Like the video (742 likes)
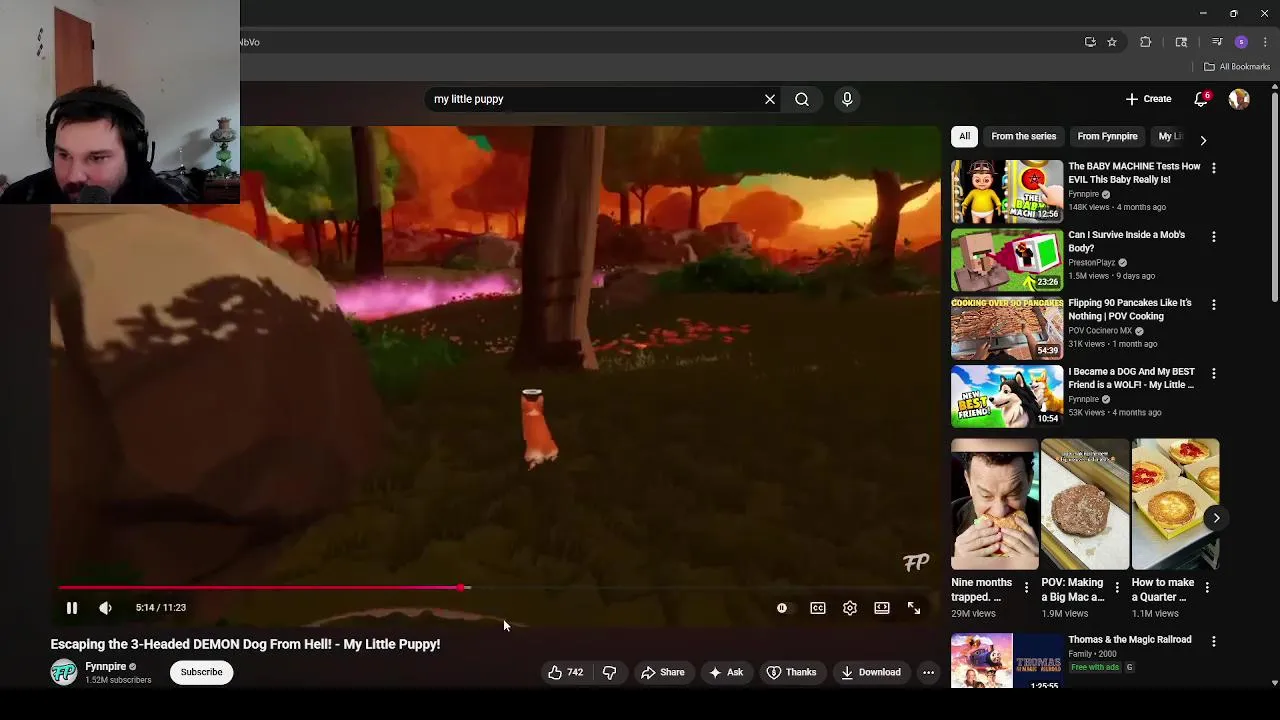 565,672
